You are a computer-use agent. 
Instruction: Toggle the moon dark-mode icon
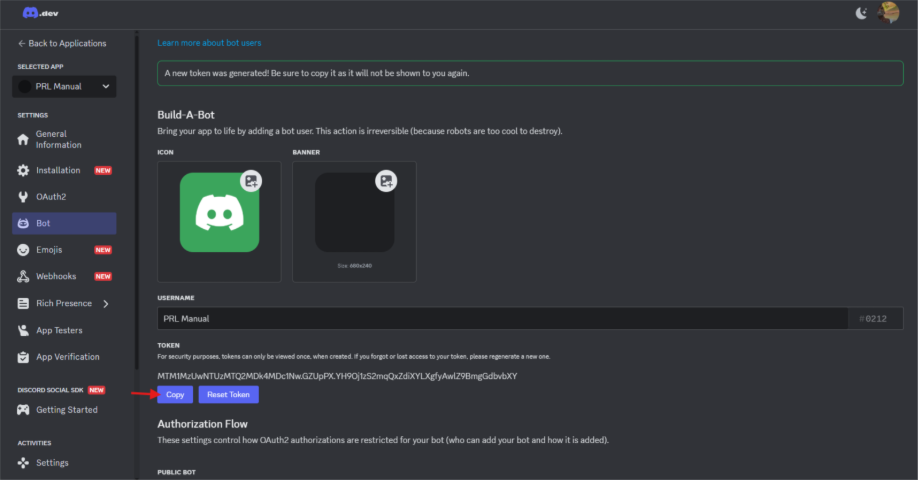click(861, 13)
